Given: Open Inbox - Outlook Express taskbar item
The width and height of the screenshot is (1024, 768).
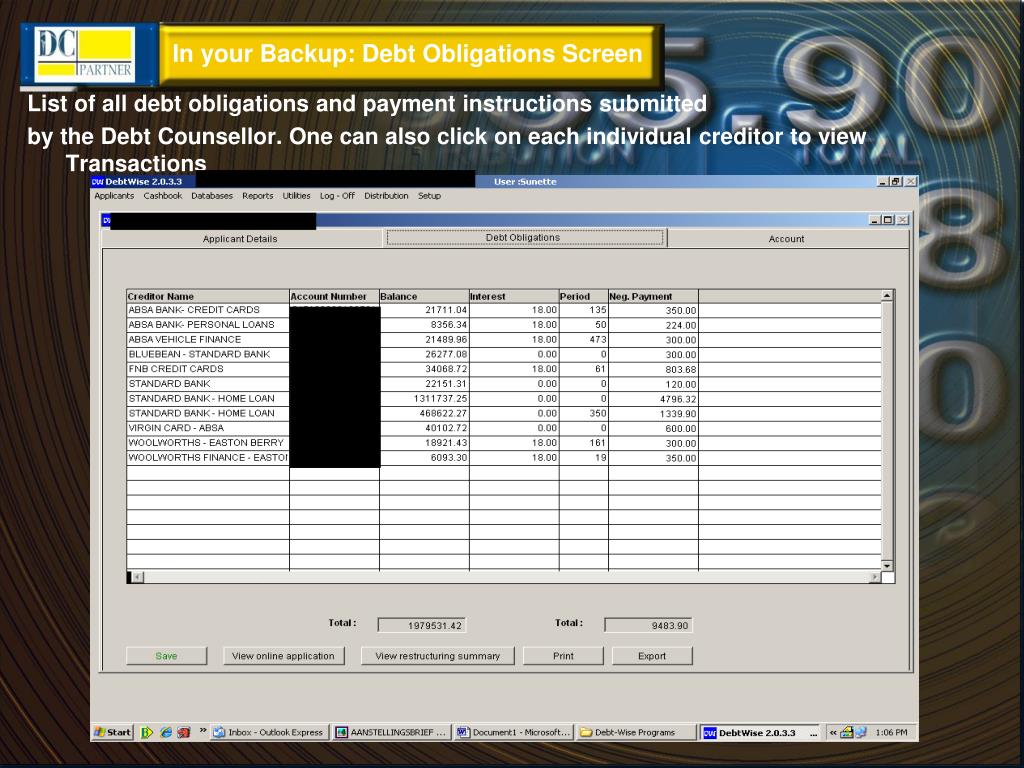Looking at the screenshot, I should click(x=269, y=732).
